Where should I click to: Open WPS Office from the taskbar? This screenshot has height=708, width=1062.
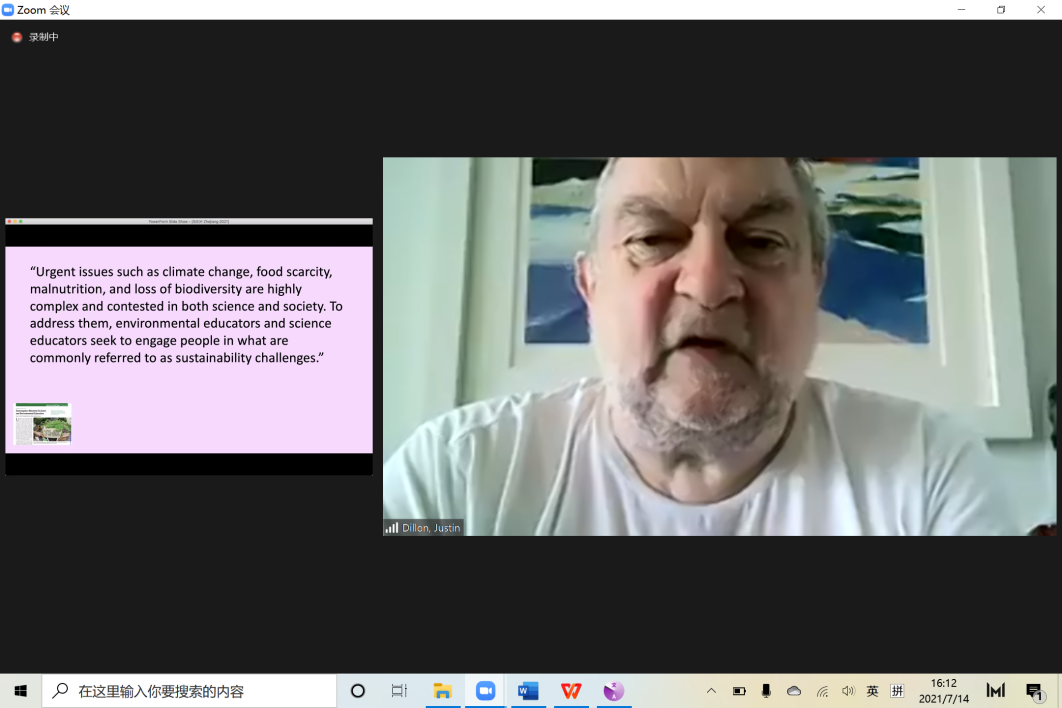coord(571,691)
